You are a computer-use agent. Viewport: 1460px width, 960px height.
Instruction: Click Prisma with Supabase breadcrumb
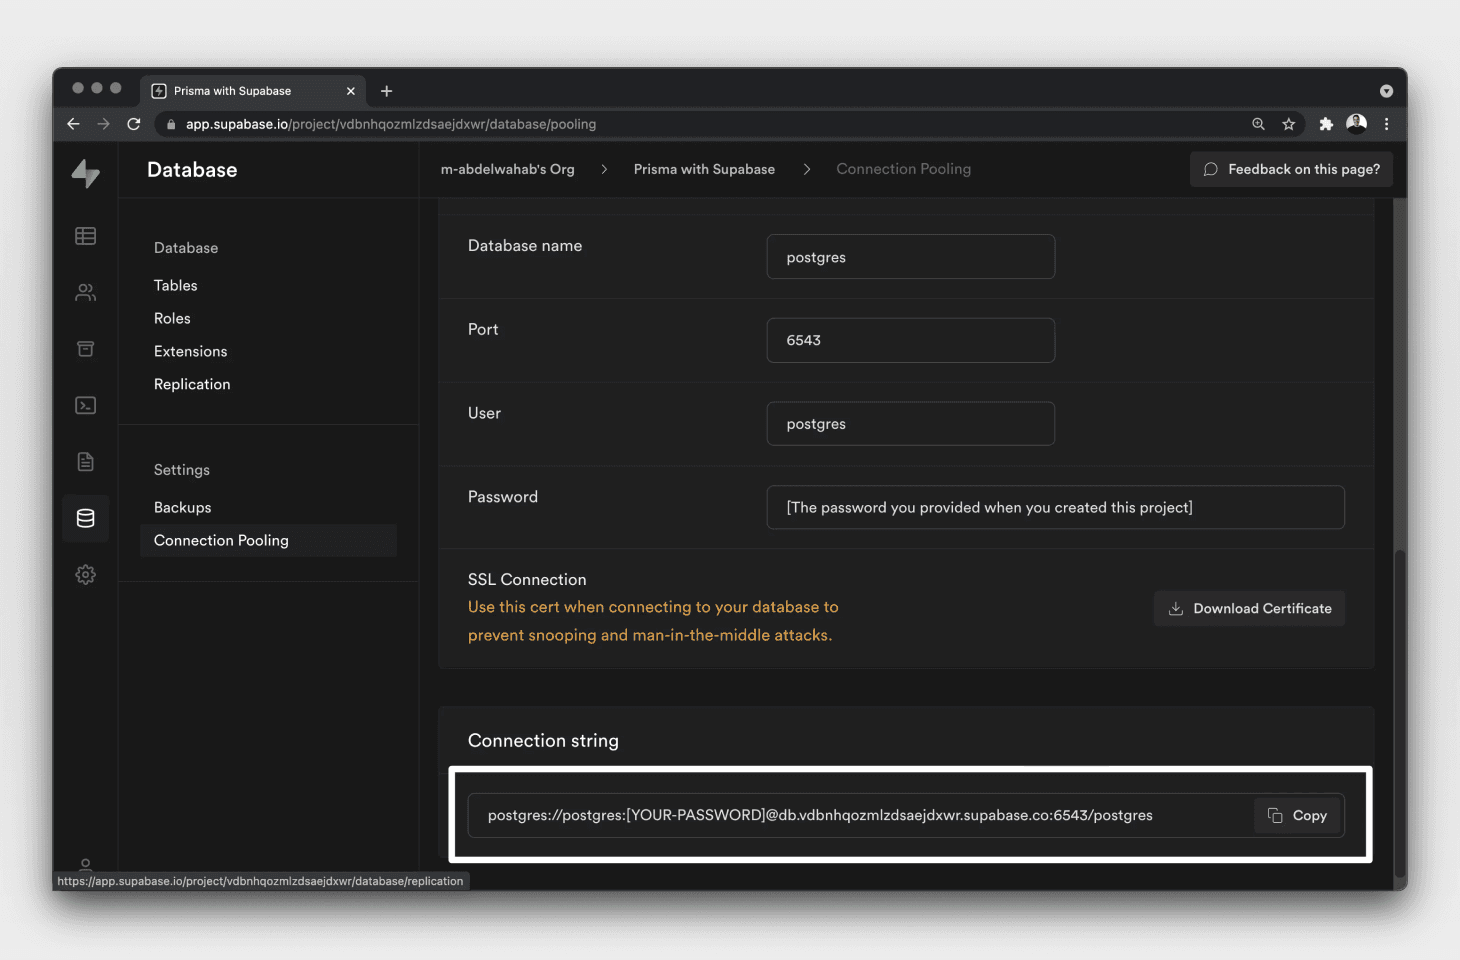[704, 169]
